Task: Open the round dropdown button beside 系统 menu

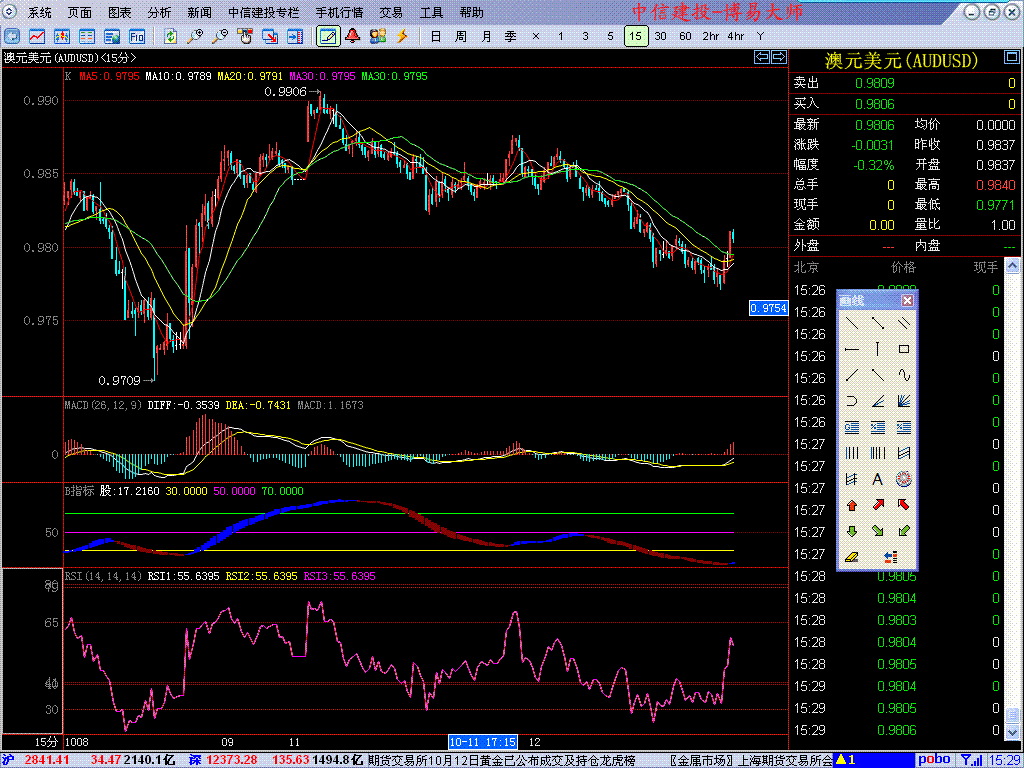Action: pyautogui.click(x=11, y=13)
